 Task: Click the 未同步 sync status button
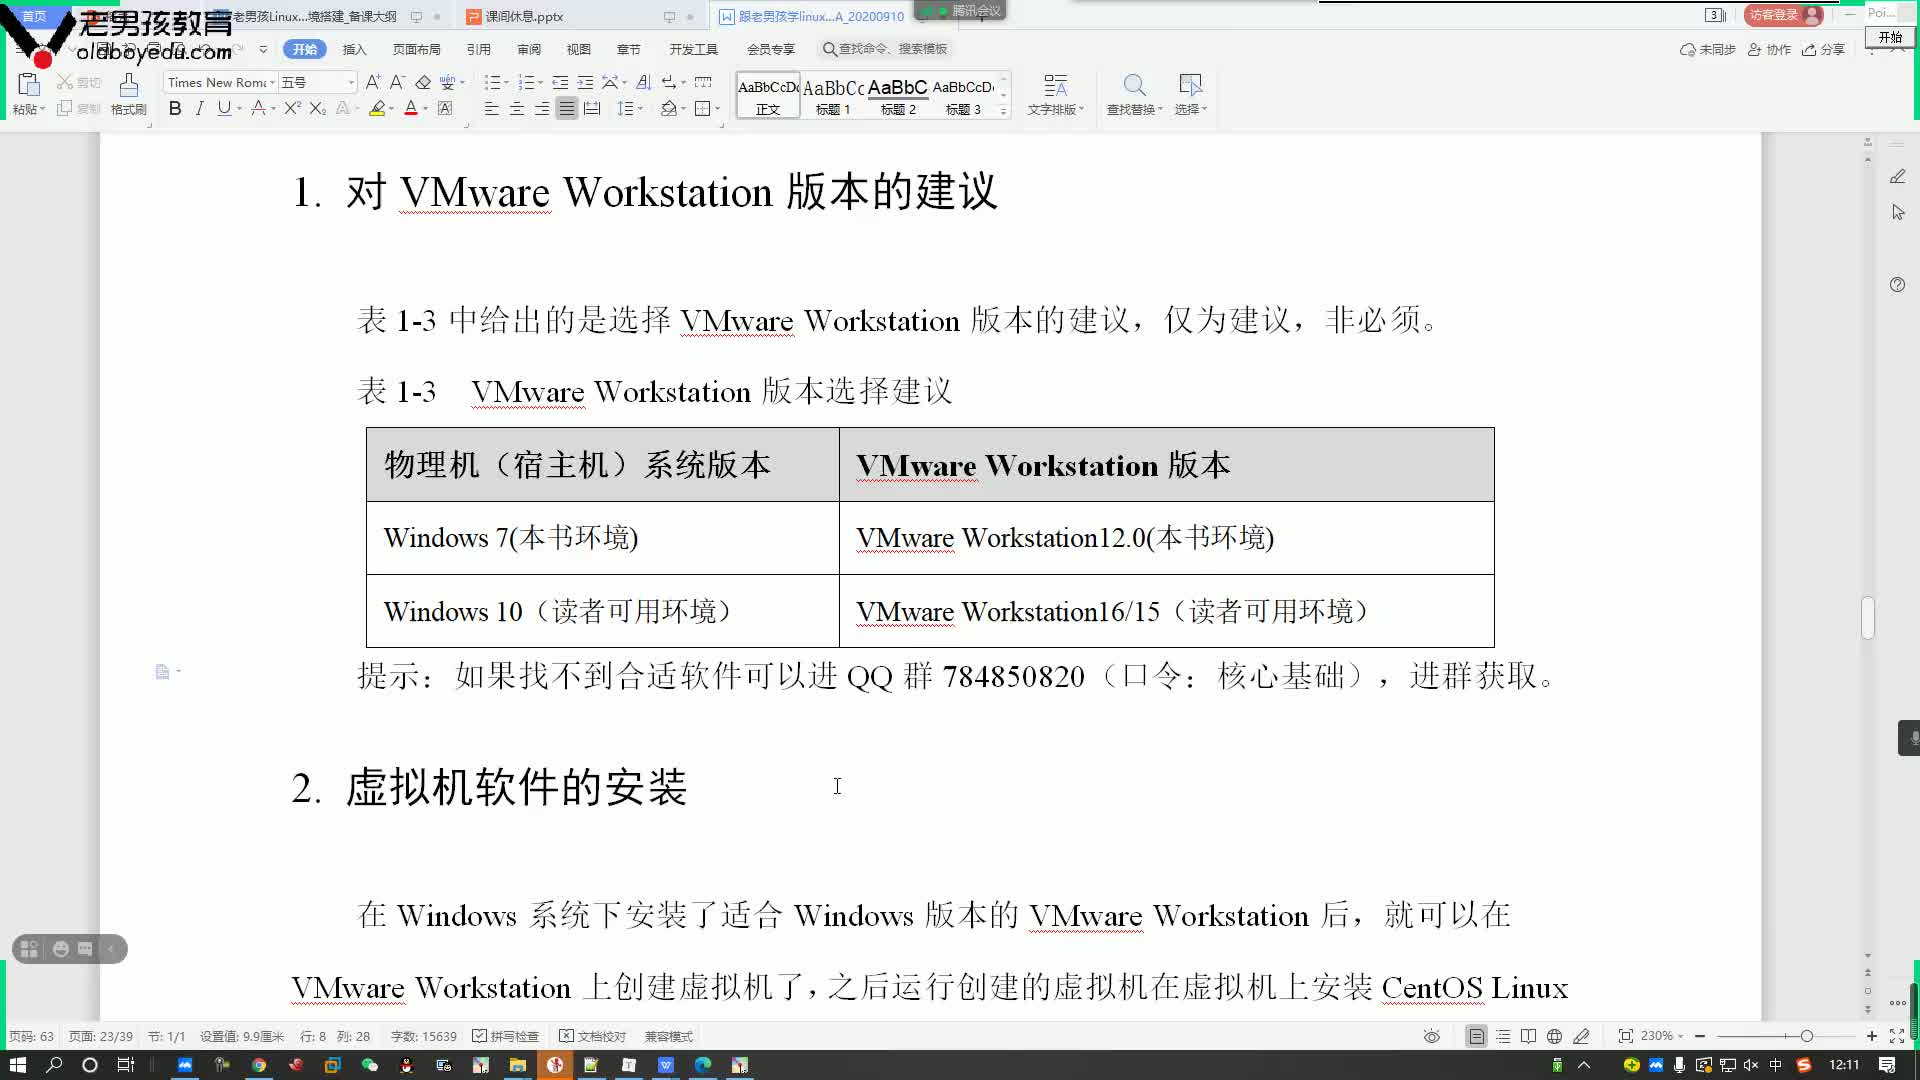(1708, 49)
